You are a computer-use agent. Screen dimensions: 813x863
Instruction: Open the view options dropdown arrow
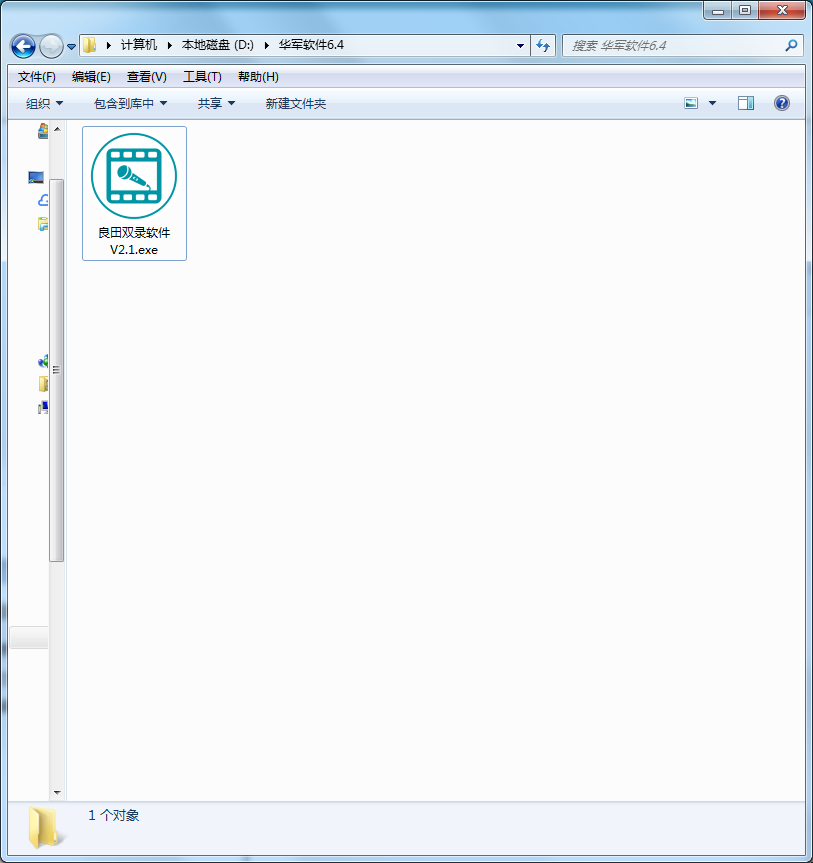click(713, 103)
